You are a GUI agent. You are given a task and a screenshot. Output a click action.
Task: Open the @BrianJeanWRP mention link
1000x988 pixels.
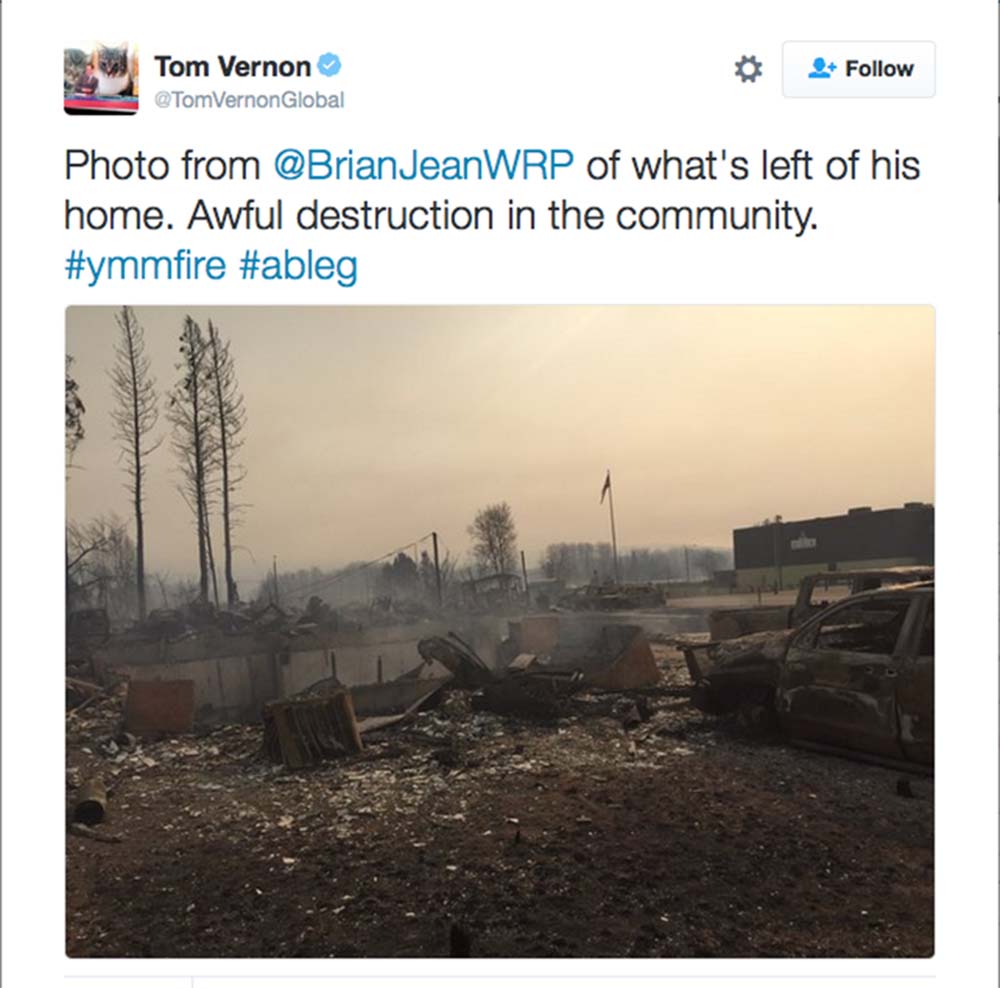[x=423, y=165]
